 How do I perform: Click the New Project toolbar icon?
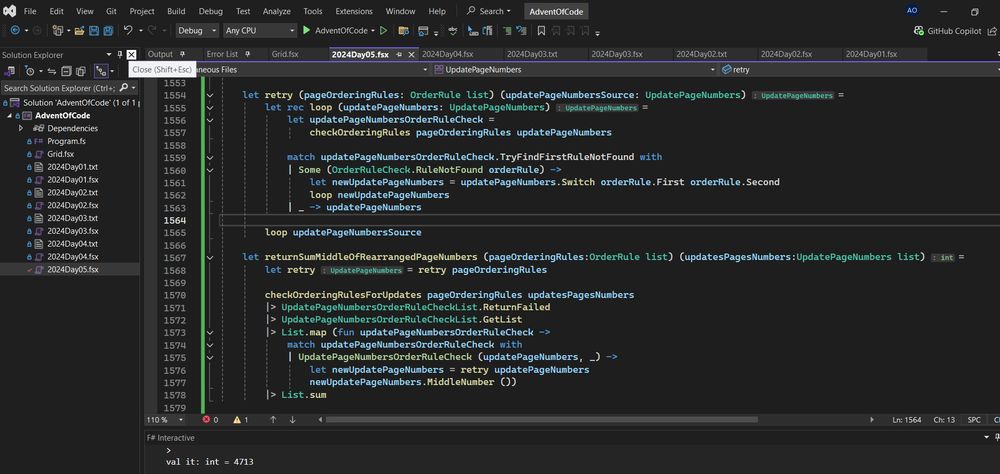coord(57,31)
